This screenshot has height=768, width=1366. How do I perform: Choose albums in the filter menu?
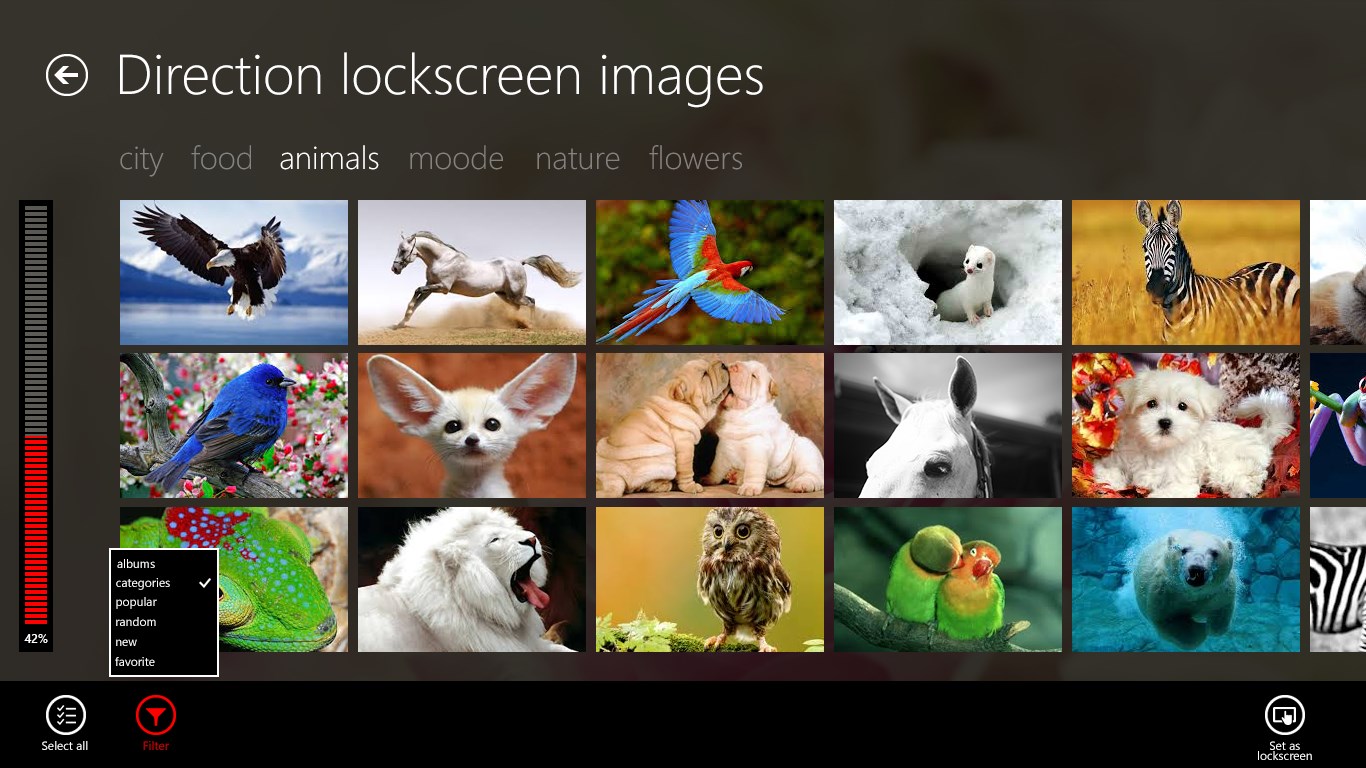point(136,563)
